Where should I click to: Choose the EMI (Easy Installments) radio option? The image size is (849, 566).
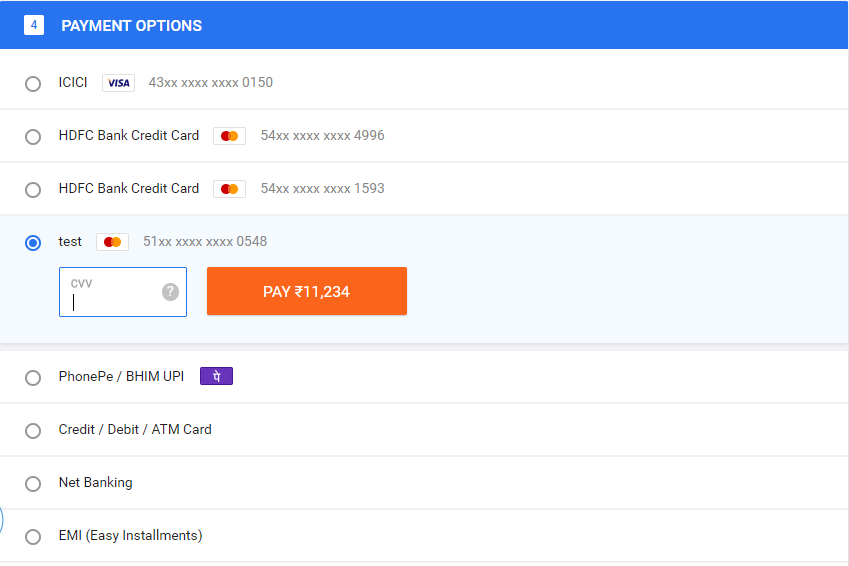point(33,537)
